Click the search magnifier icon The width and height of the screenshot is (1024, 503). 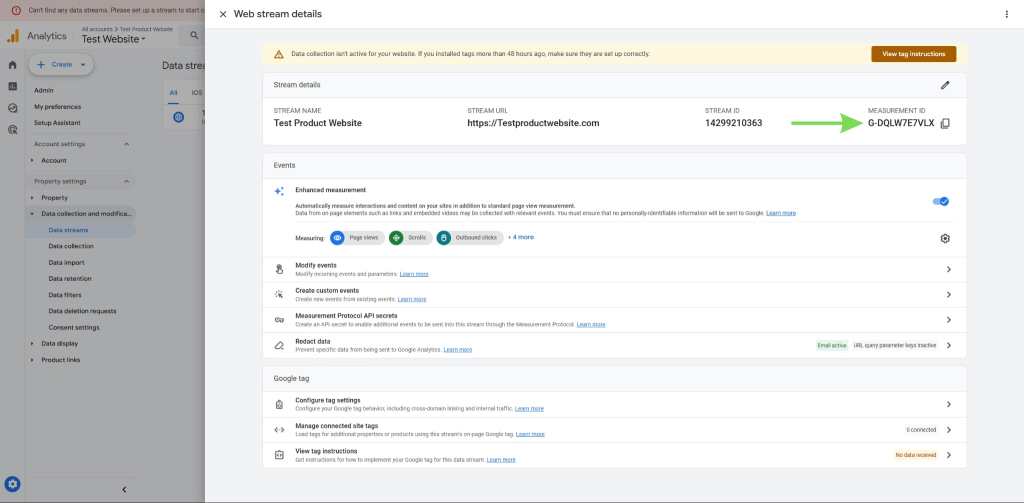coord(194,35)
